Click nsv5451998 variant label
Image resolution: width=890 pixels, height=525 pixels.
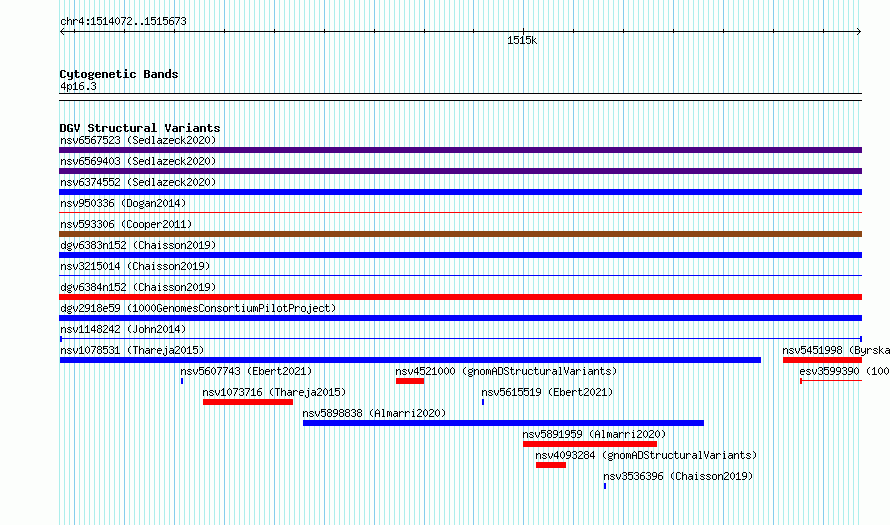pos(836,350)
